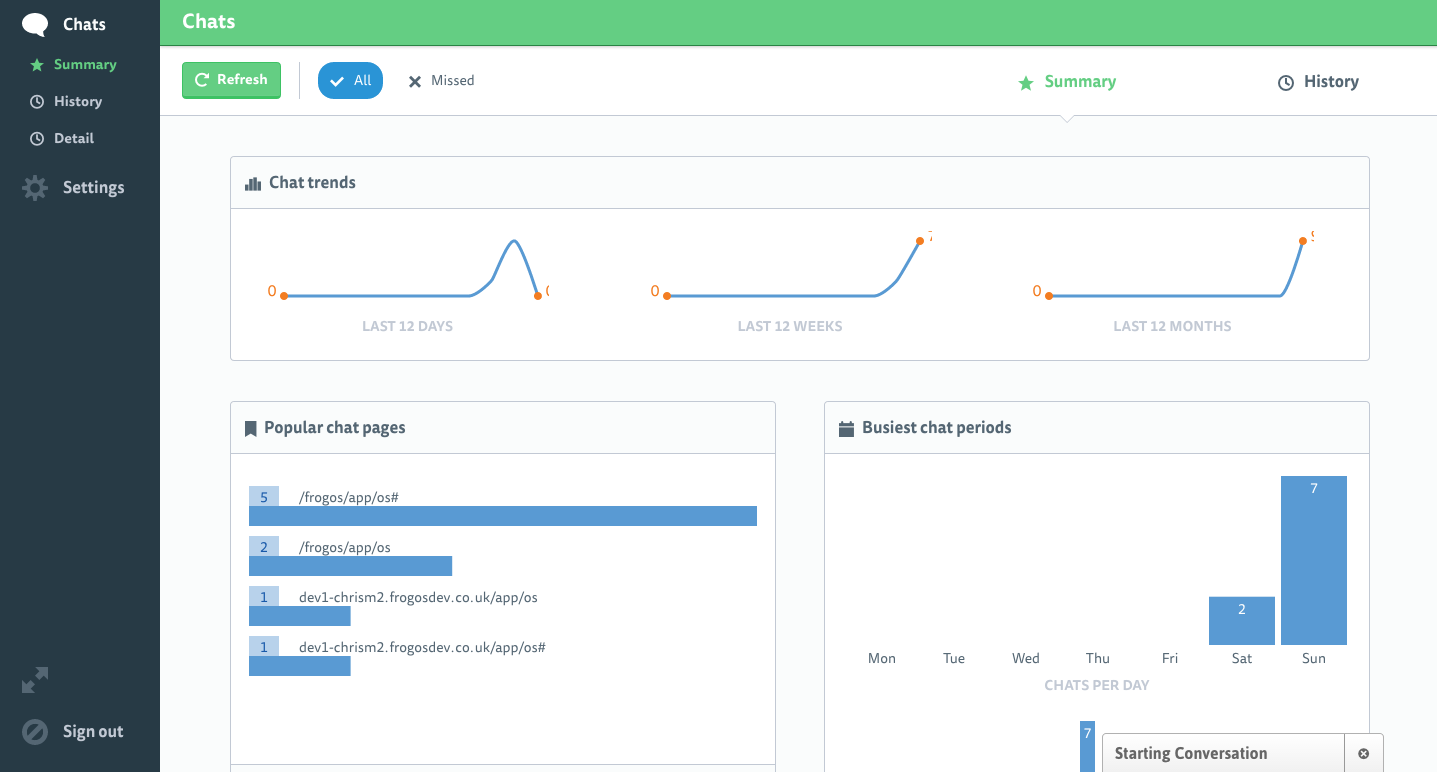Click the Last 12 Weeks trend line
The width and height of the screenshot is (1437, 772).
793,269
